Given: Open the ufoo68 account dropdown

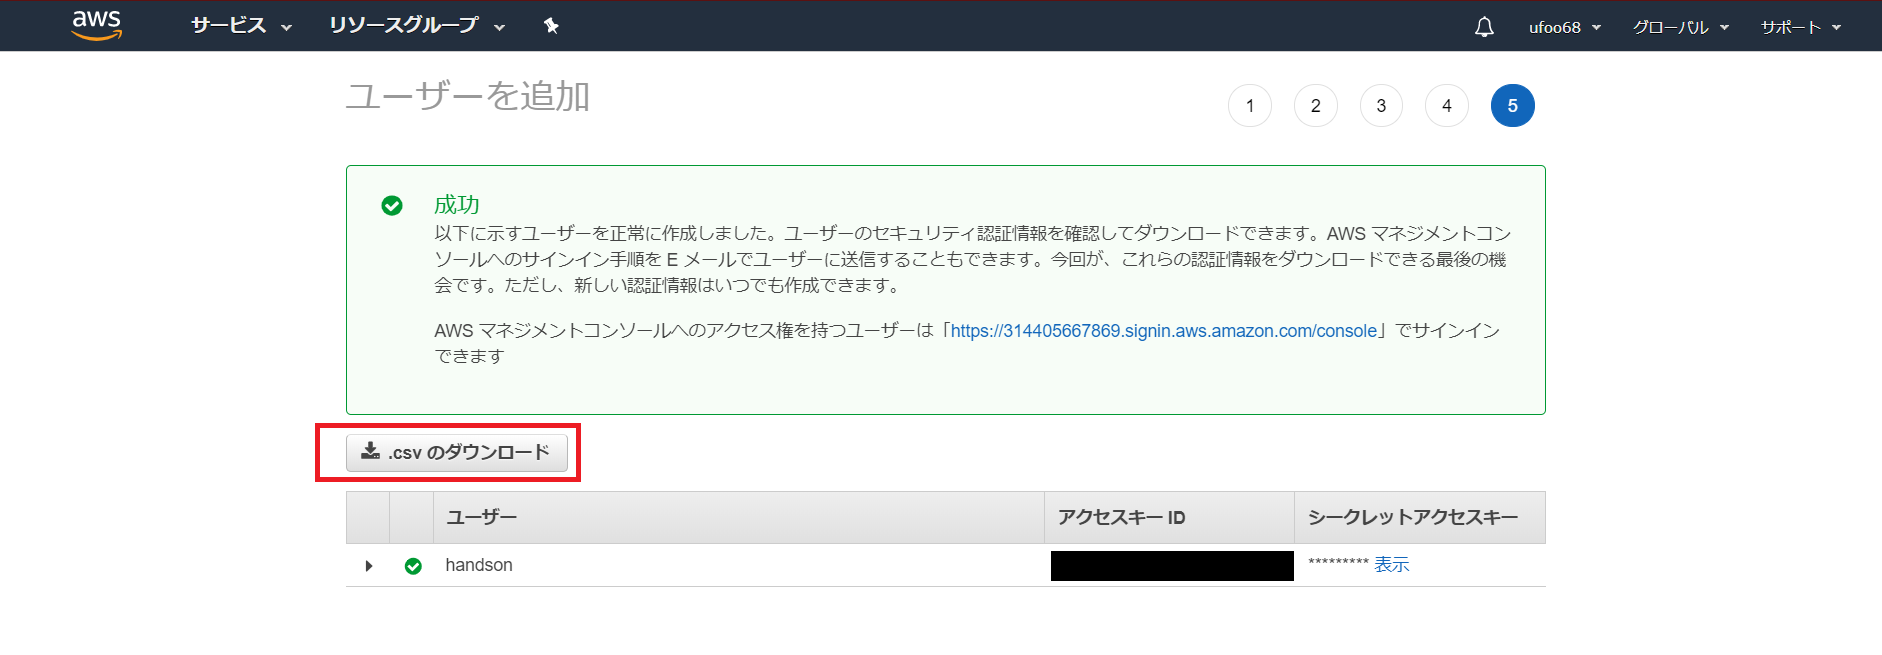Looking at the screenshot, I should (1565, 27).
